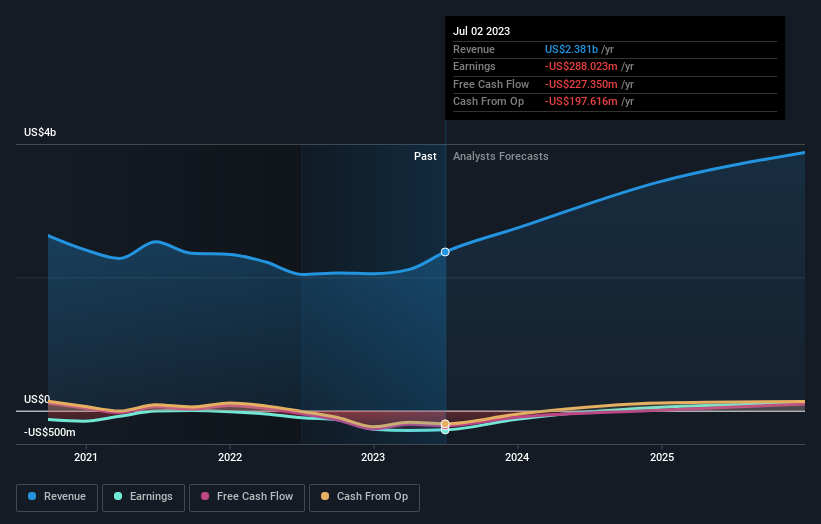The image size is (821, 524).
Task: Toggle the Free Cash Flow legend series
Action: [x=247, y=497]
